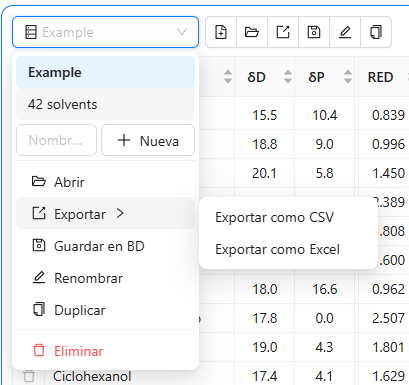Click the duplicate copy toolbar icon

(376, 32)
